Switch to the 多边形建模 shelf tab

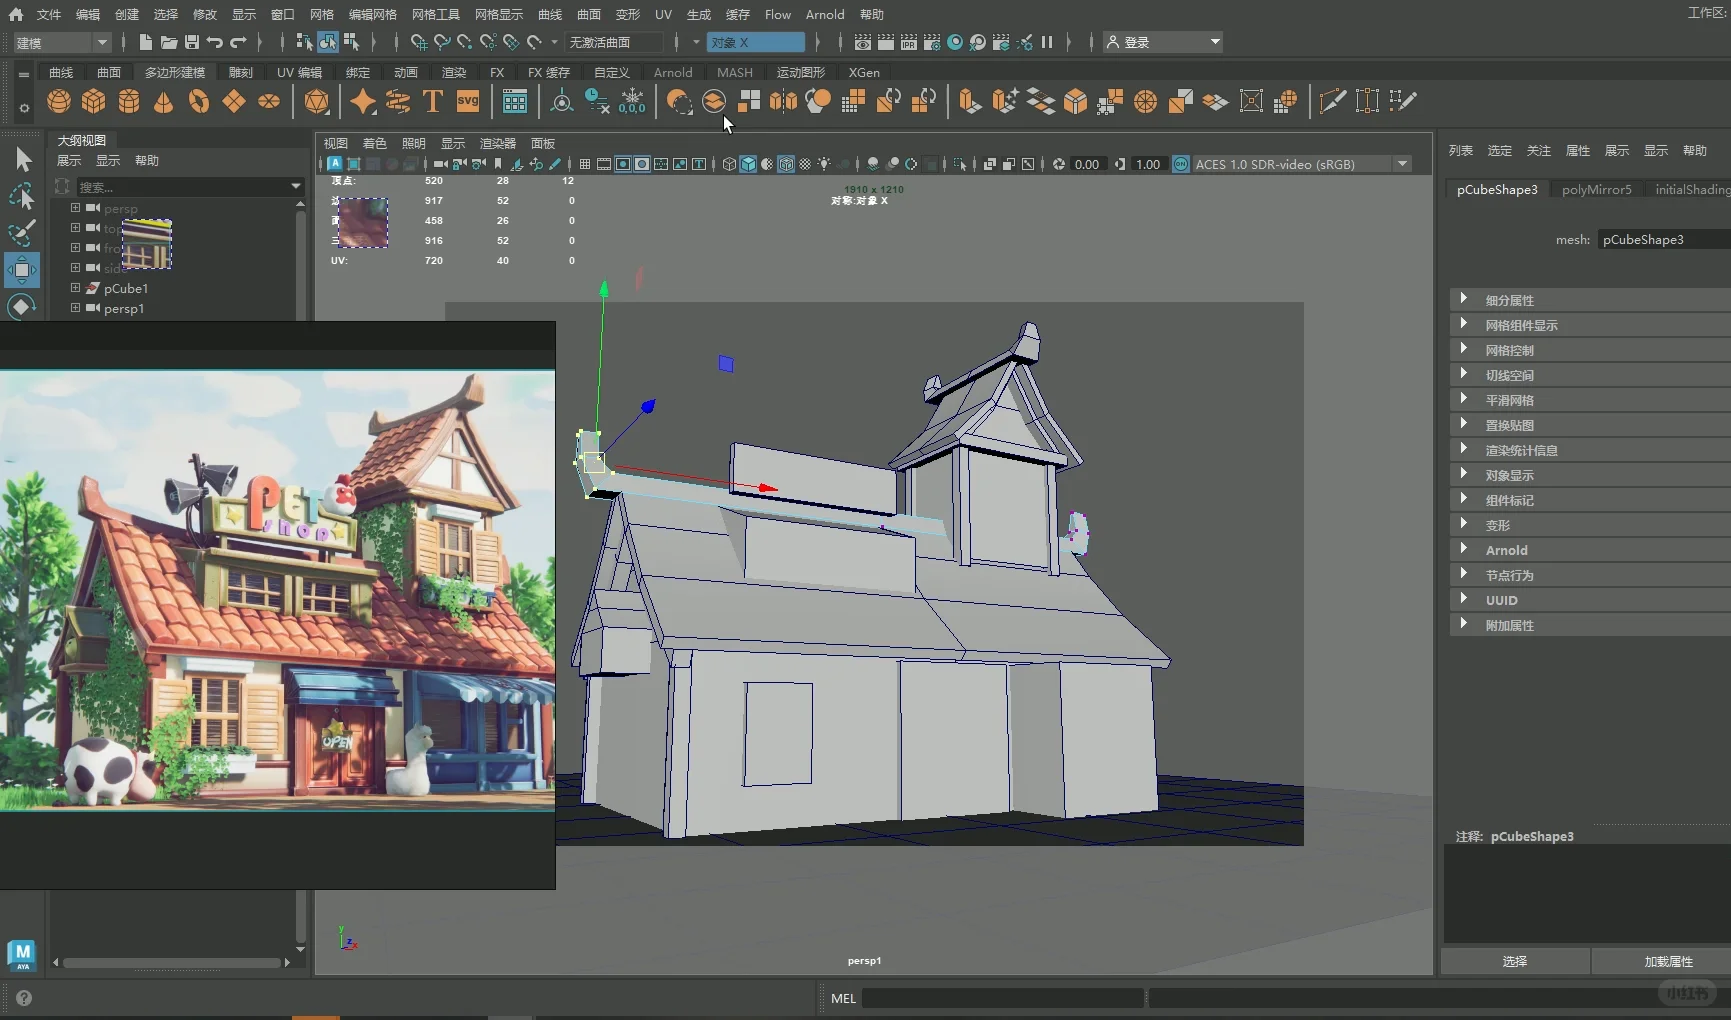click(x=174, y=72)
